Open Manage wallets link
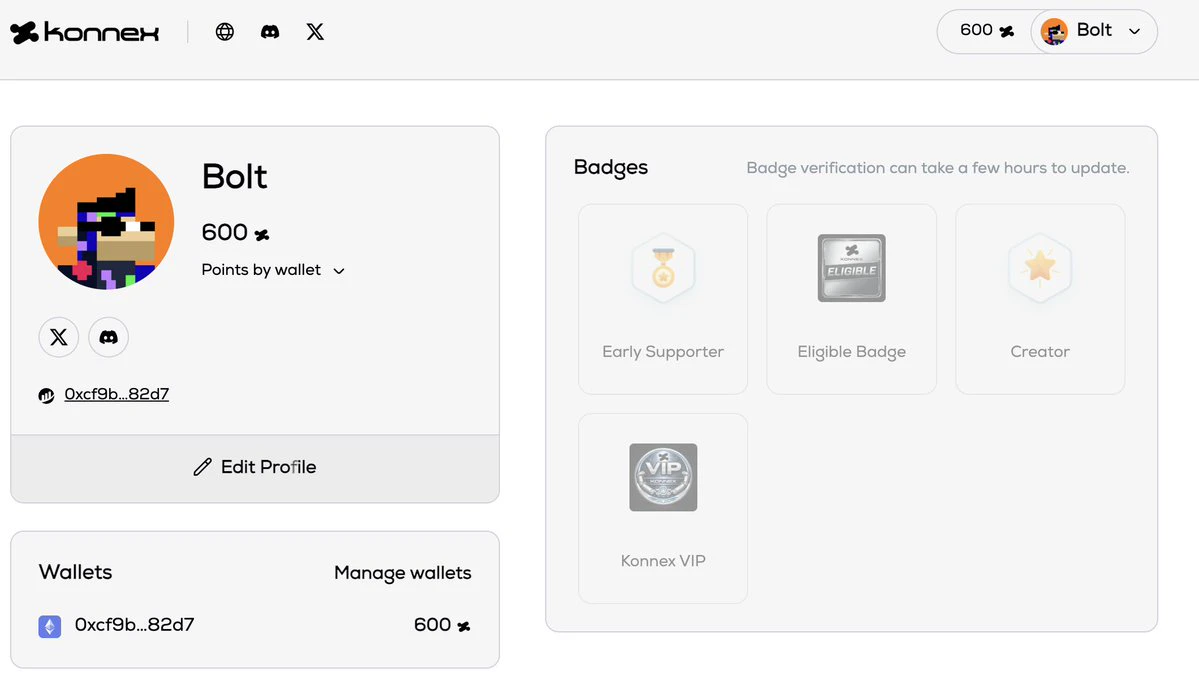The image size is (1199, 689). click(403, 573)
